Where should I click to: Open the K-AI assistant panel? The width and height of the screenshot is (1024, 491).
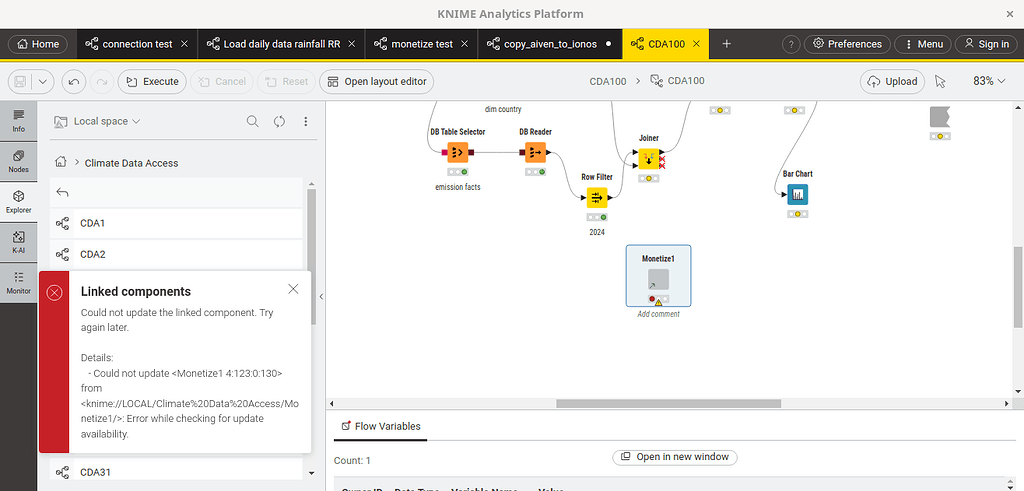(18, 242)
